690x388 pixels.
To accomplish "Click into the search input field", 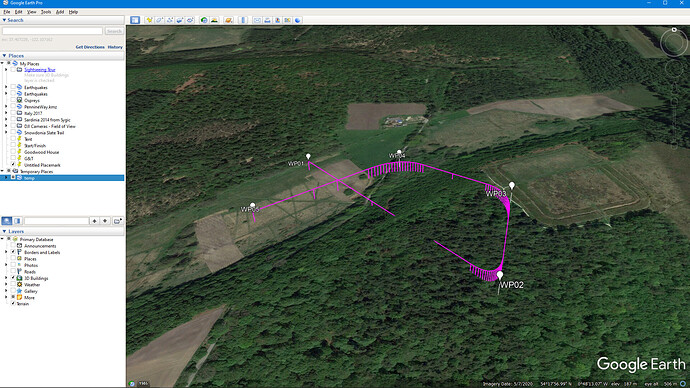I will click(x=52, y=31).
